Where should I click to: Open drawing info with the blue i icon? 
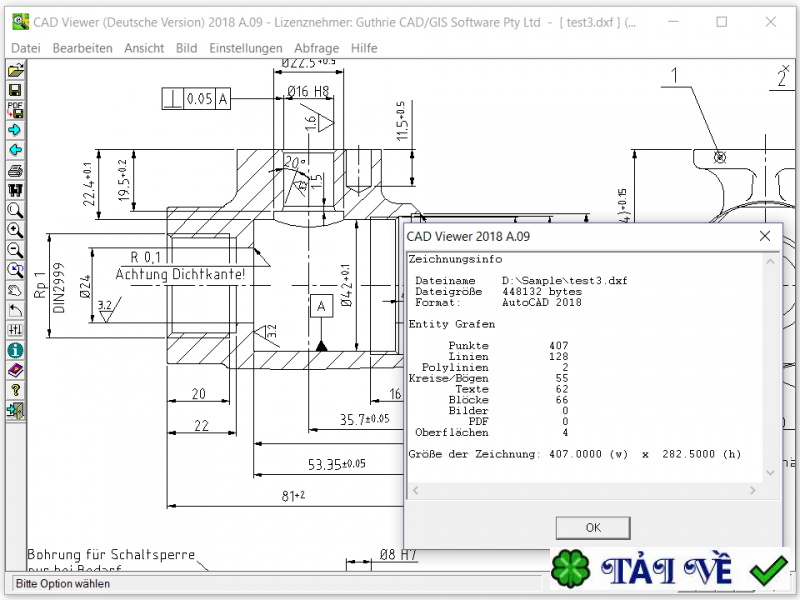[x=13, y=352]
